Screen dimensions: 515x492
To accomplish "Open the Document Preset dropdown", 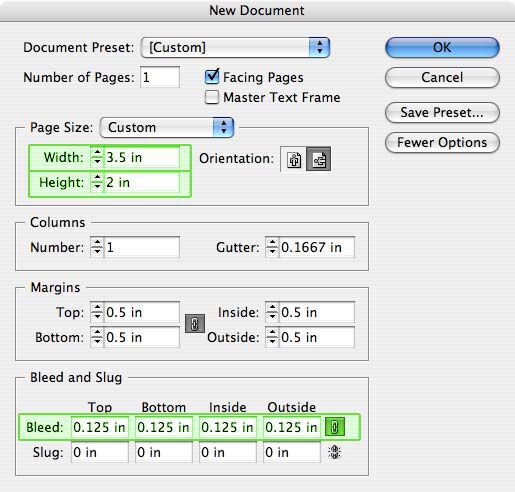I will pyautogui.click(x=235, y=47).
